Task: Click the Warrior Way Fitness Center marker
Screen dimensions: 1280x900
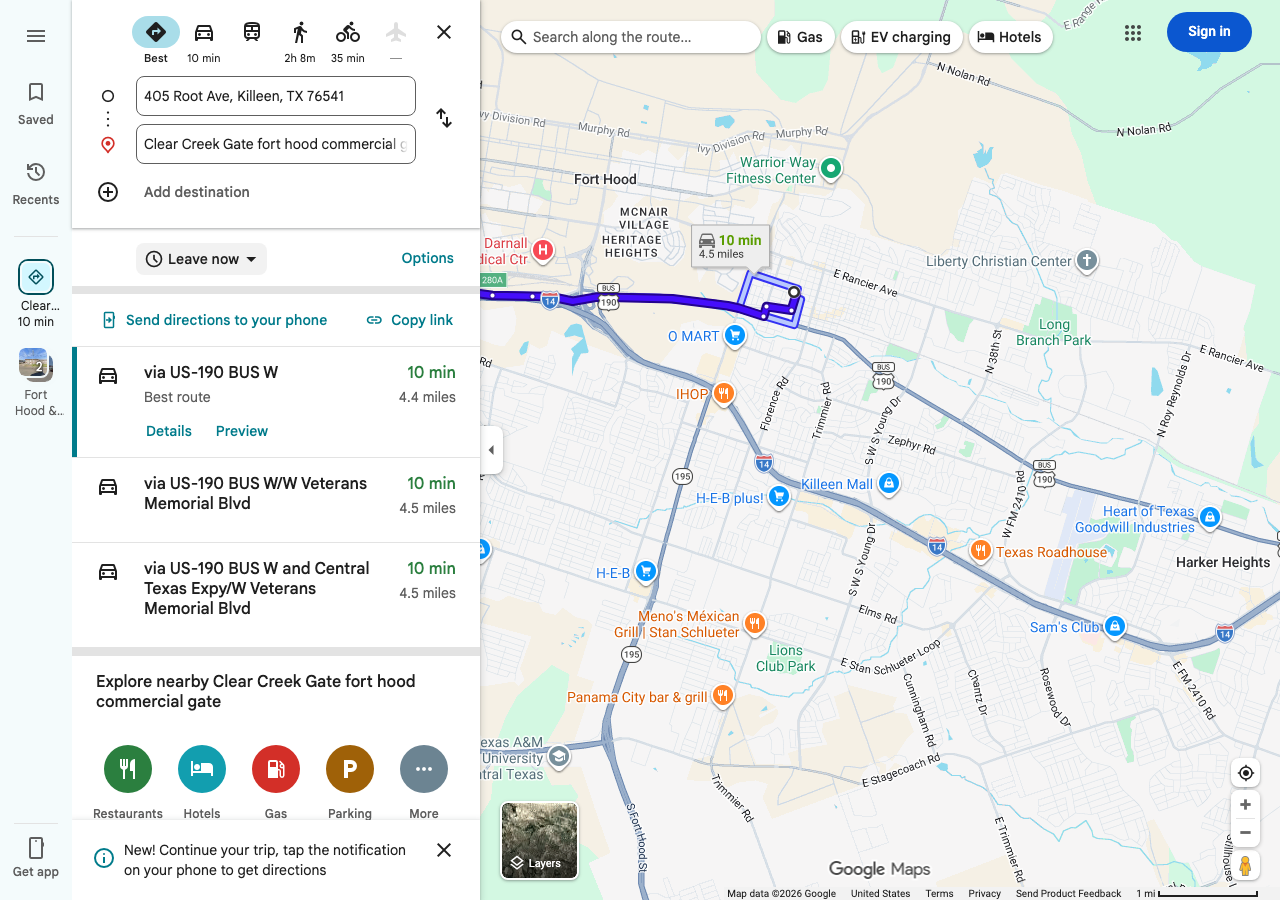Action: (831, 169)
